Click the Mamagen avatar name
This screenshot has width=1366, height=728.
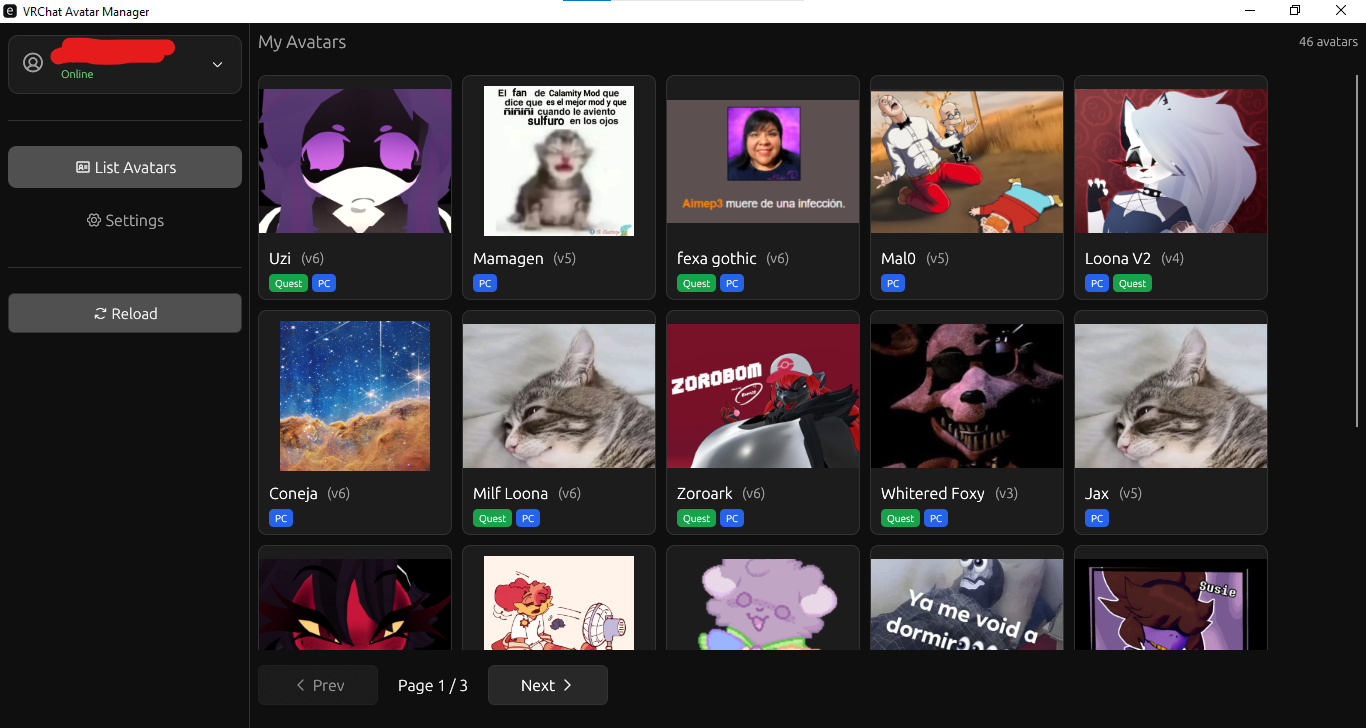[x=508, y=258]
